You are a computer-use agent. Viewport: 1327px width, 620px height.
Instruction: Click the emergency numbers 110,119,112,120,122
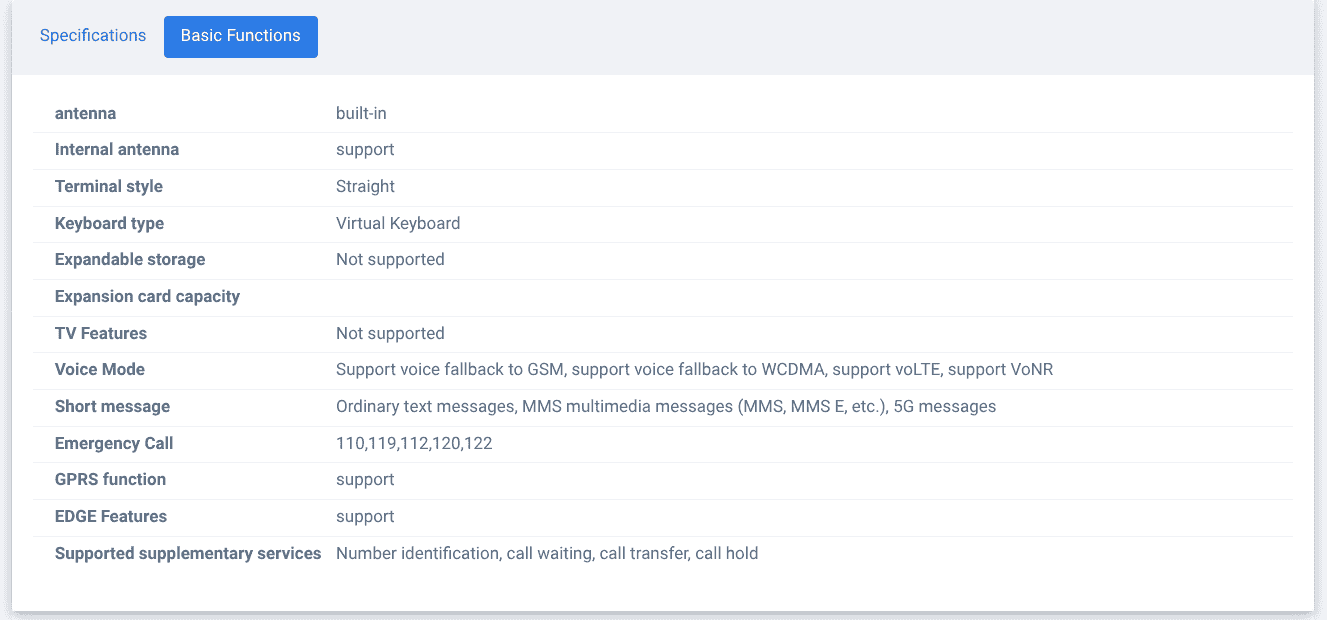(414, 444)
